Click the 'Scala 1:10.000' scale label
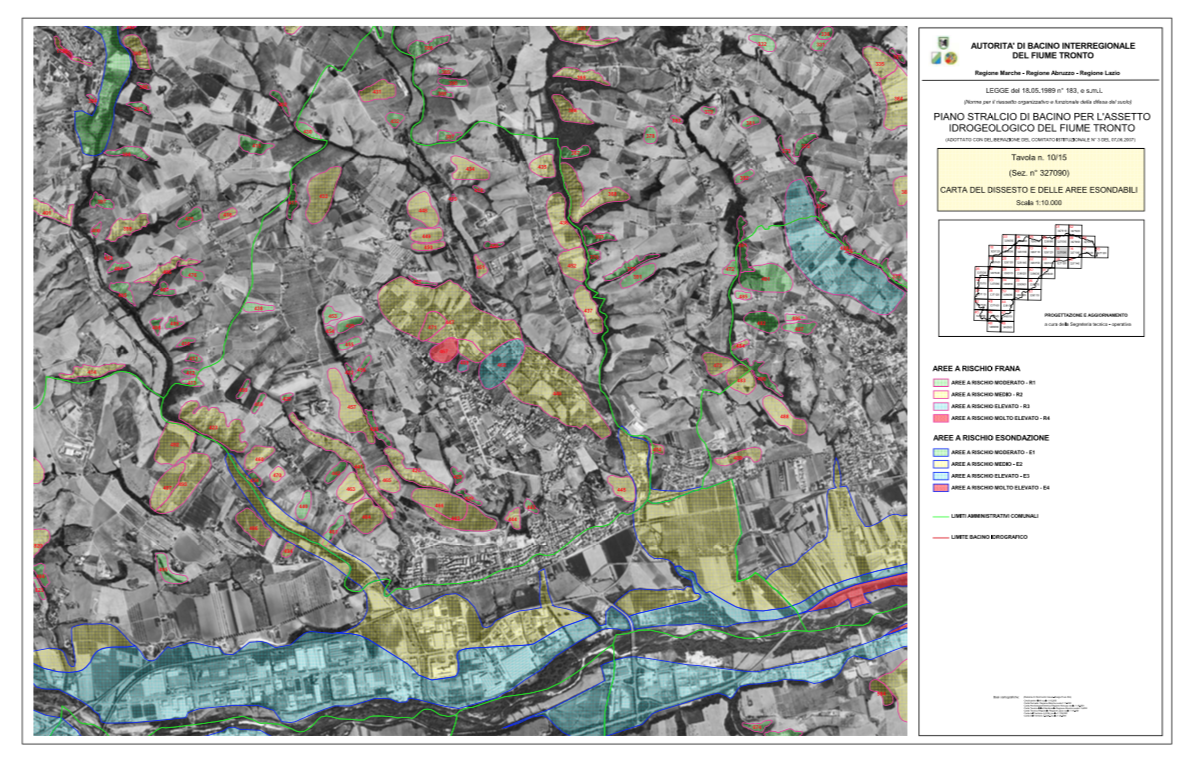The width and height of the screenshot is (1184, 765). (1039, 203)
